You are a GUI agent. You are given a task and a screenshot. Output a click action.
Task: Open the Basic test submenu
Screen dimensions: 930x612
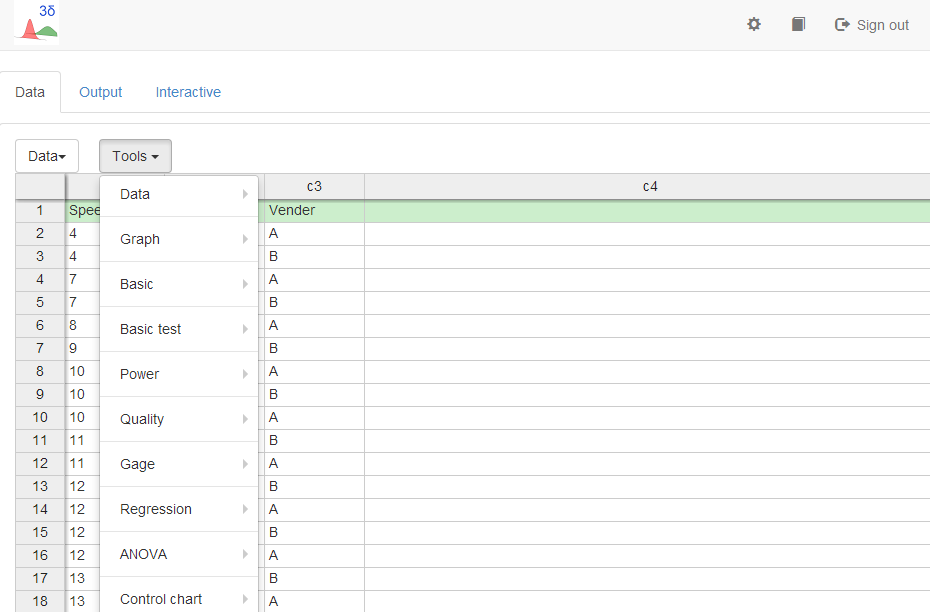179,329
